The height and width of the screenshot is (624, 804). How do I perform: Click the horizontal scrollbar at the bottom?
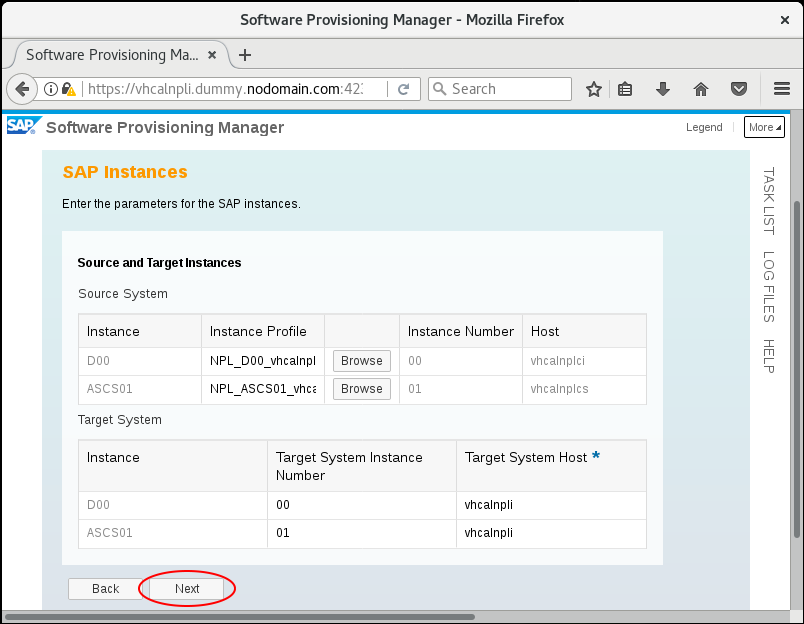pos(238,617)
